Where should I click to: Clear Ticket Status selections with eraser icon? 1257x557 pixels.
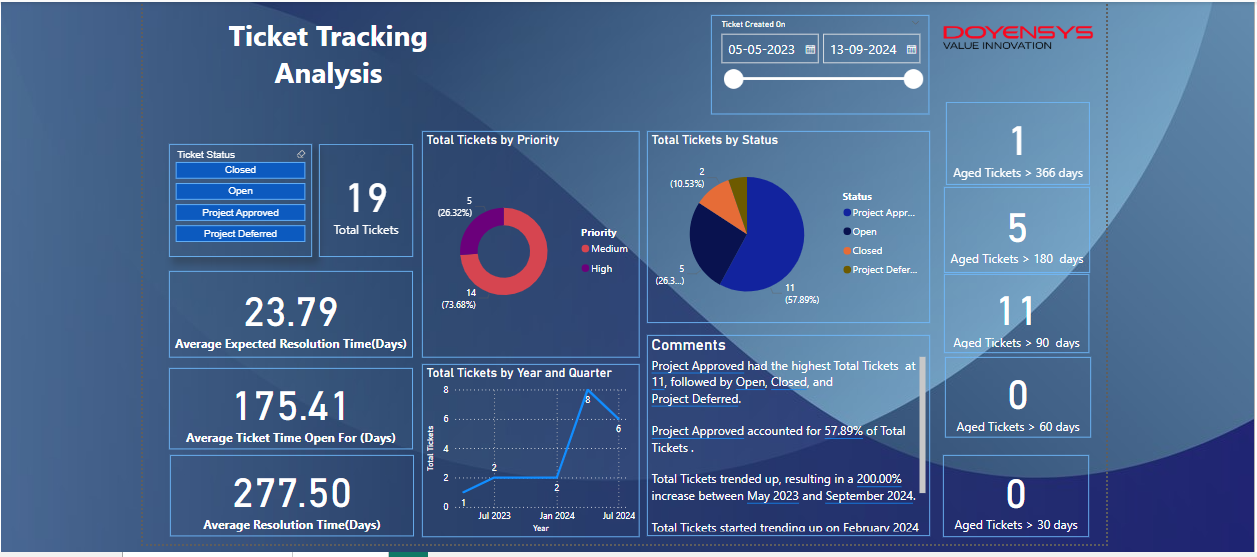coord(301,154)
